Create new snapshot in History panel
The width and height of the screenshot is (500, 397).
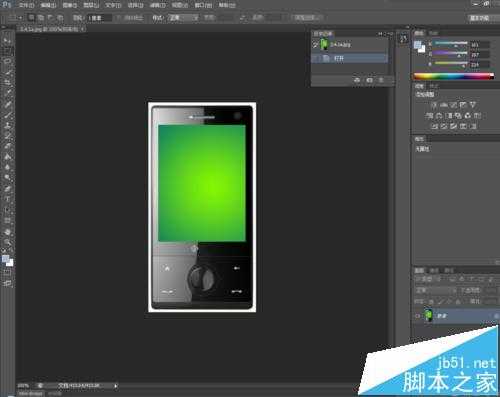369,80
